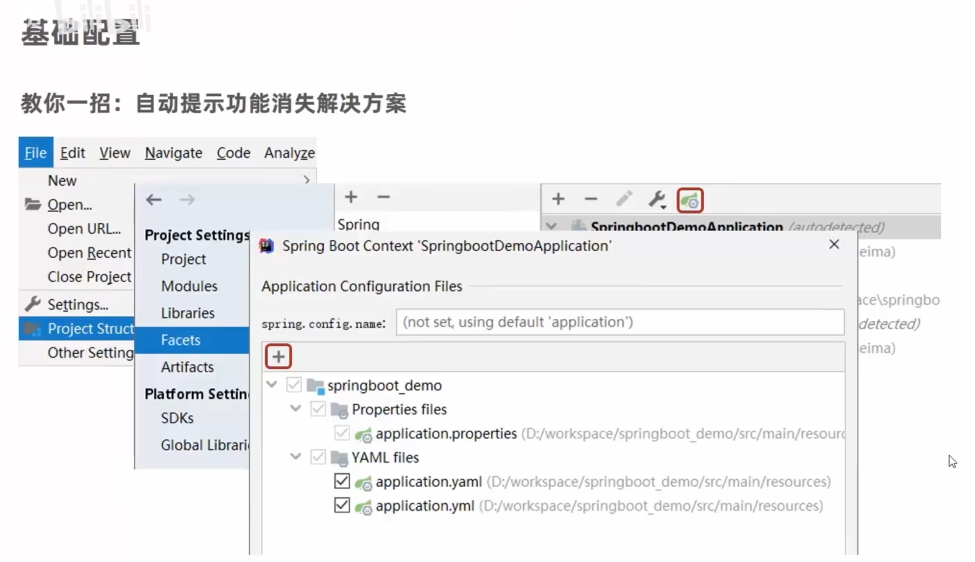
Task: Open the Code menu
Action: 233,152
